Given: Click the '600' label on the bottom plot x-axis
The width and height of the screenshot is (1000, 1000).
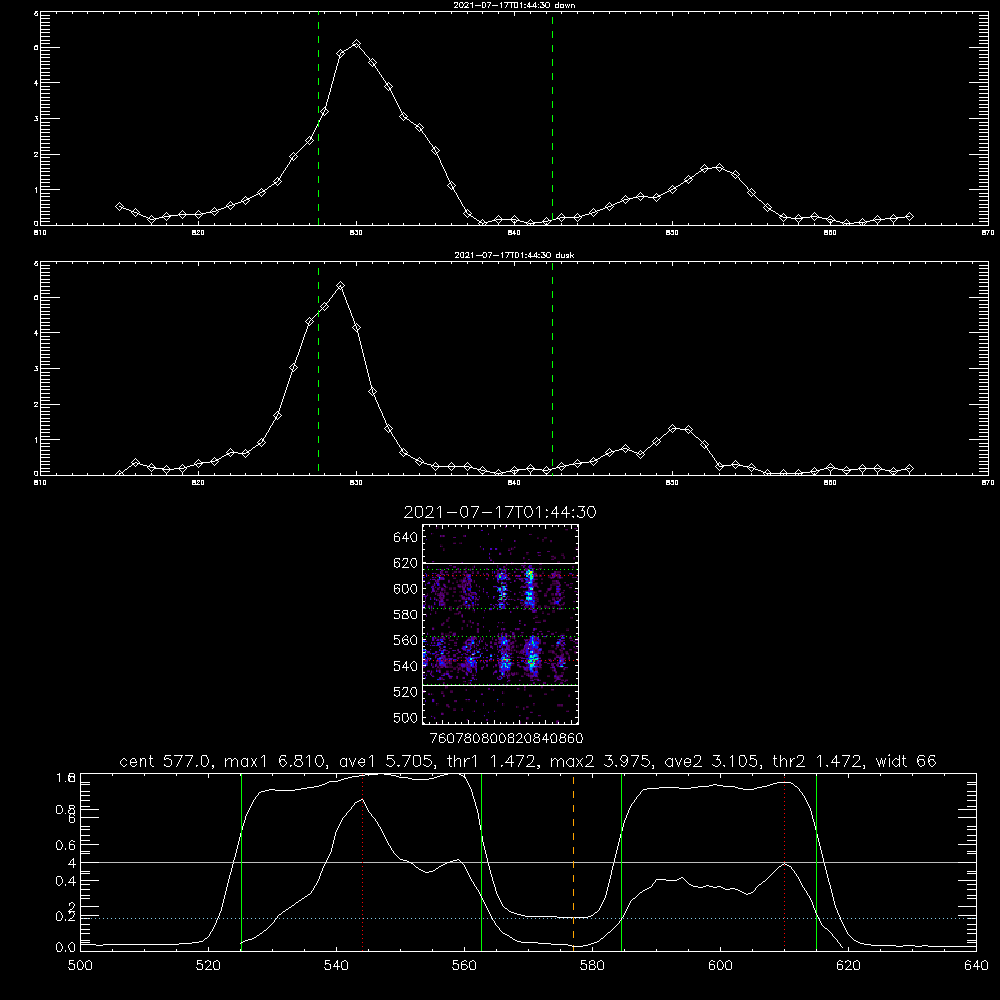Looking at the screenshot, I should click(720, 966).
